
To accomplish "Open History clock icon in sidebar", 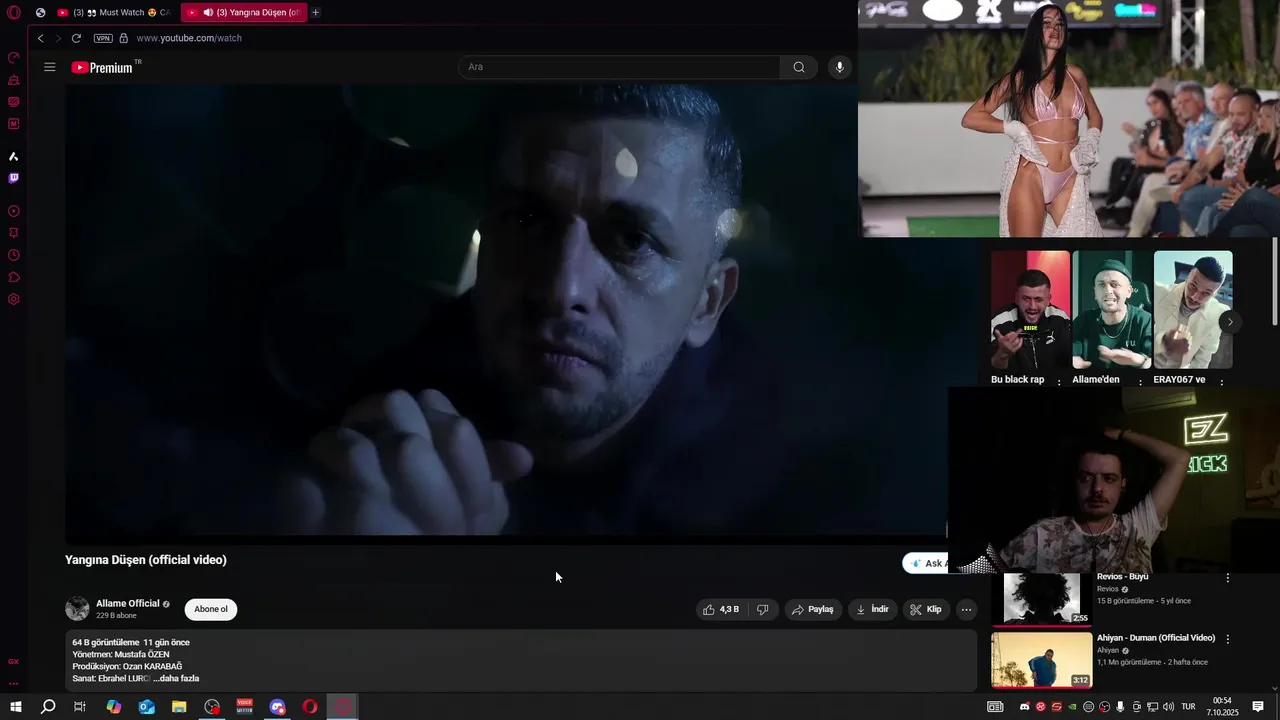I will [14, 255].
